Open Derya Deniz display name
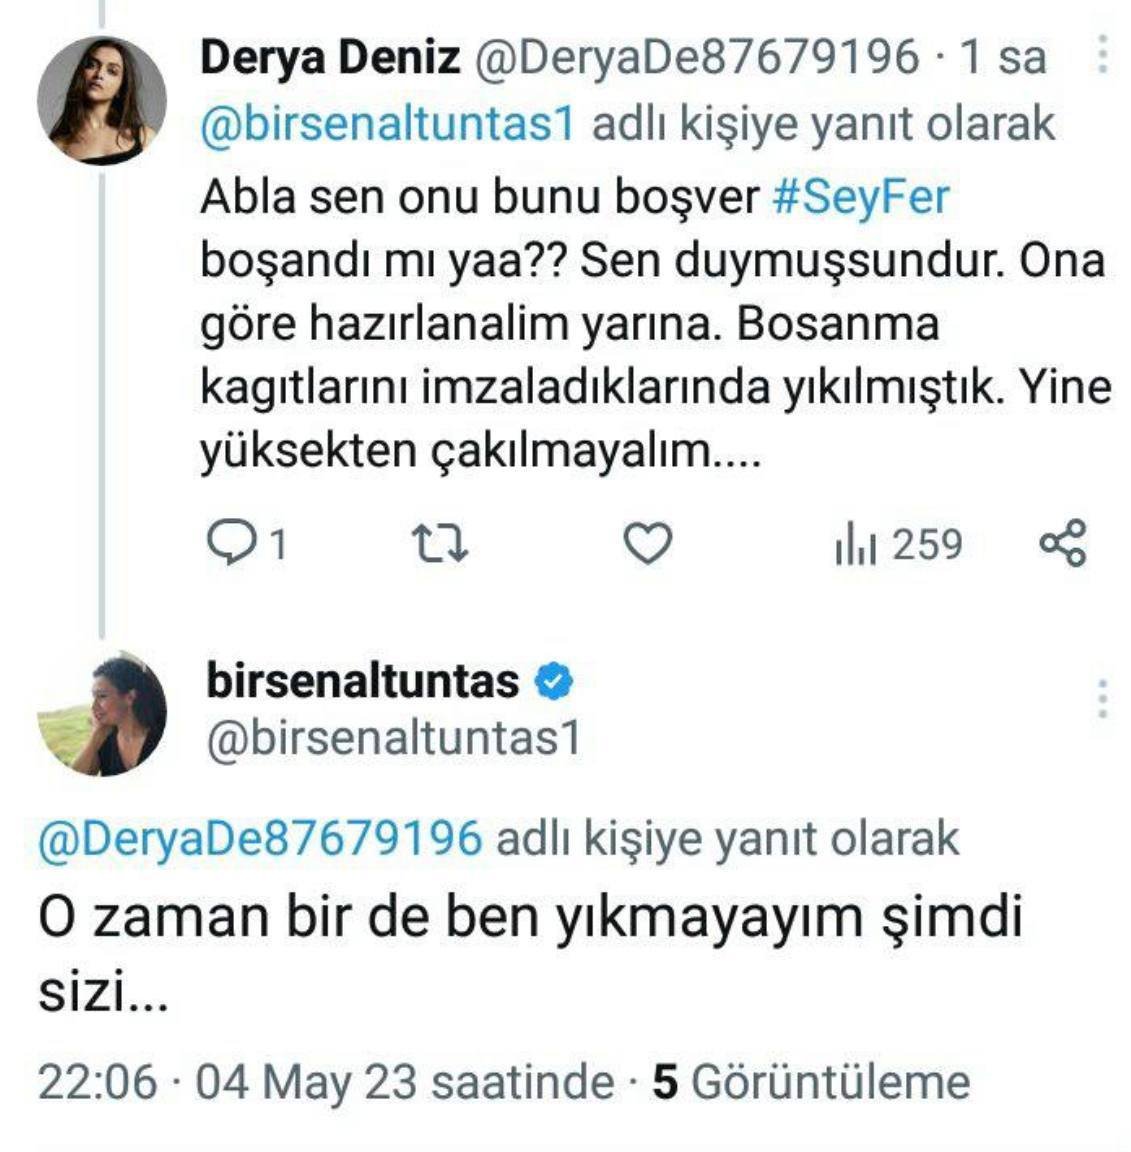 click(330, 57)
